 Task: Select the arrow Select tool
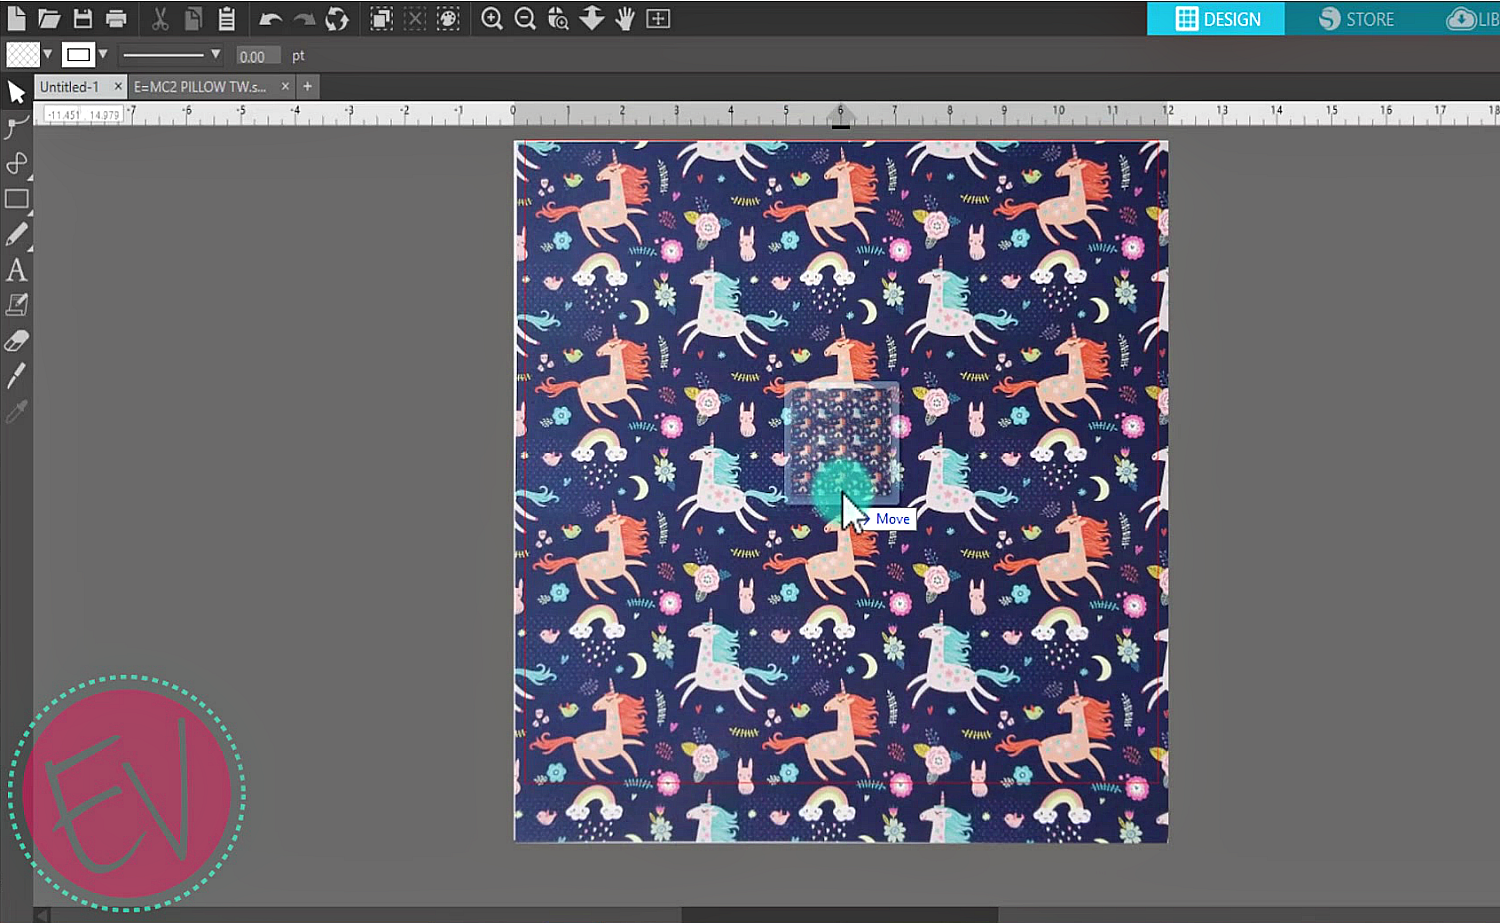(16, 92)
